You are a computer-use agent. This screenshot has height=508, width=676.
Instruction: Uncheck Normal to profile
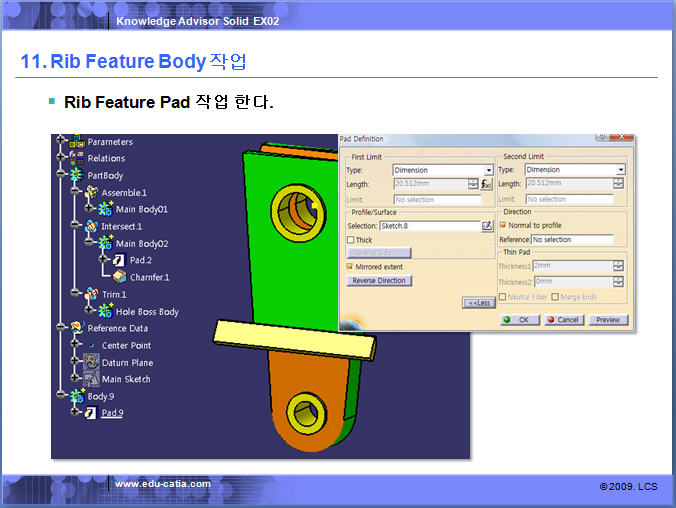(x=503, y=226)
